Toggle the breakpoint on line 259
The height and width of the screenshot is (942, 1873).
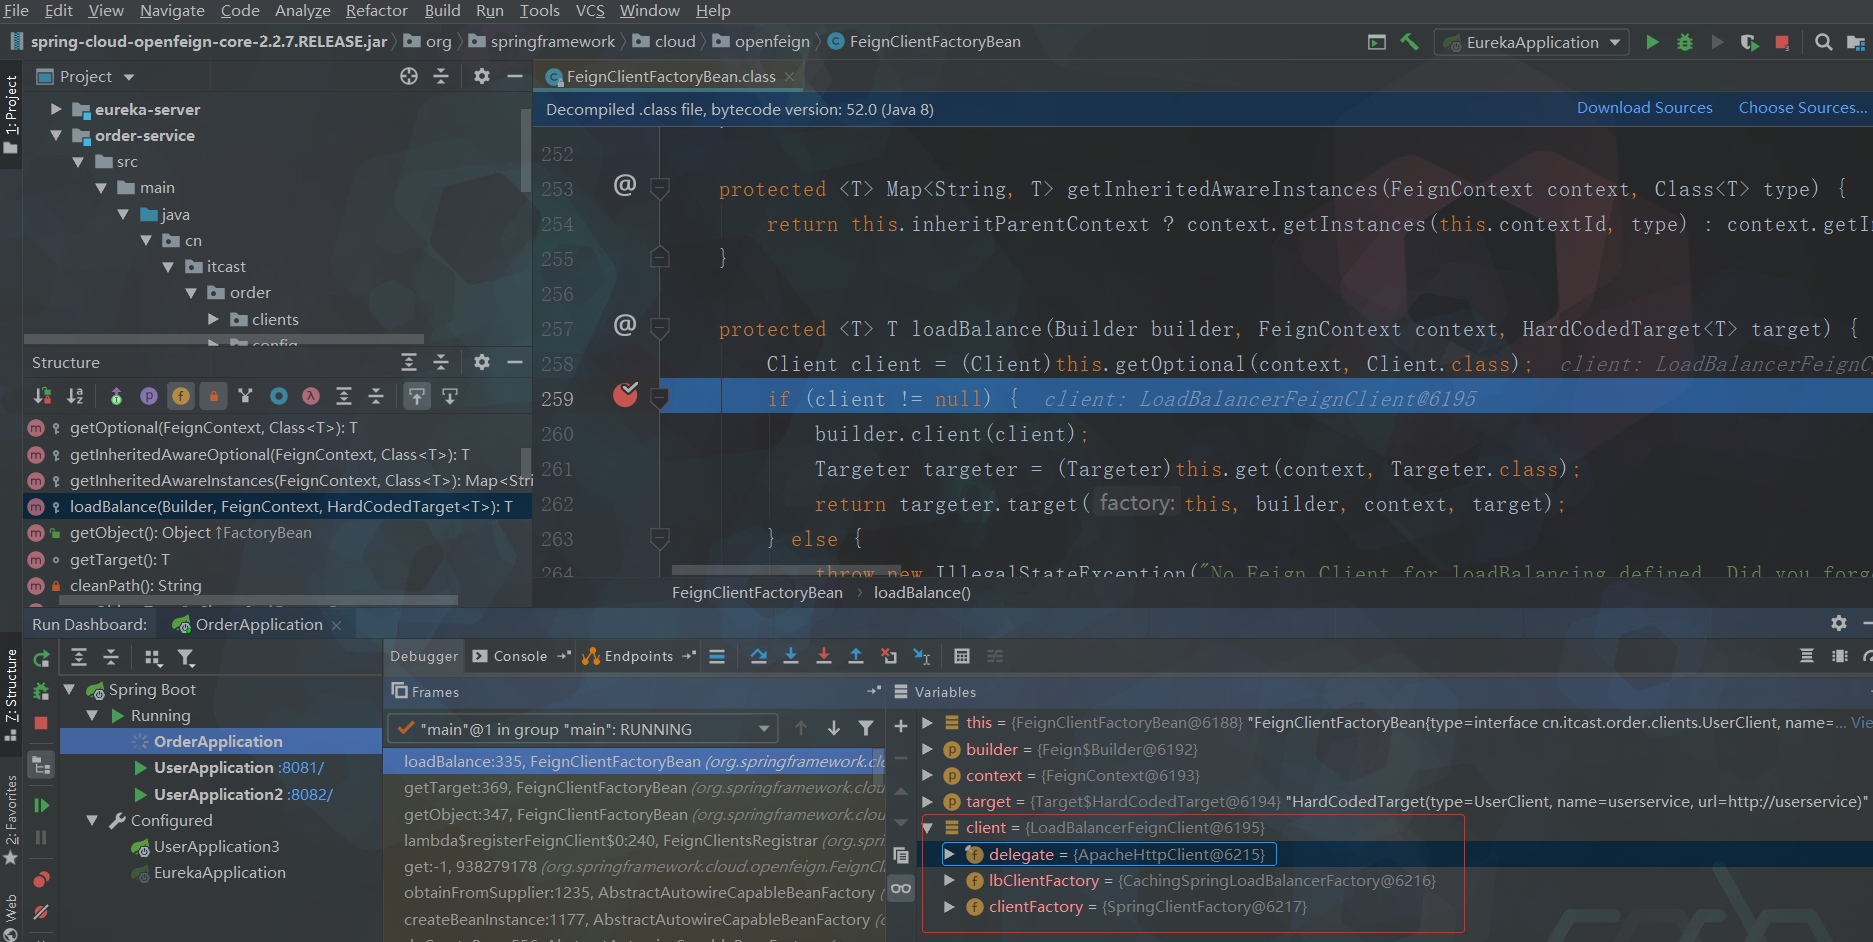point(625,396)
